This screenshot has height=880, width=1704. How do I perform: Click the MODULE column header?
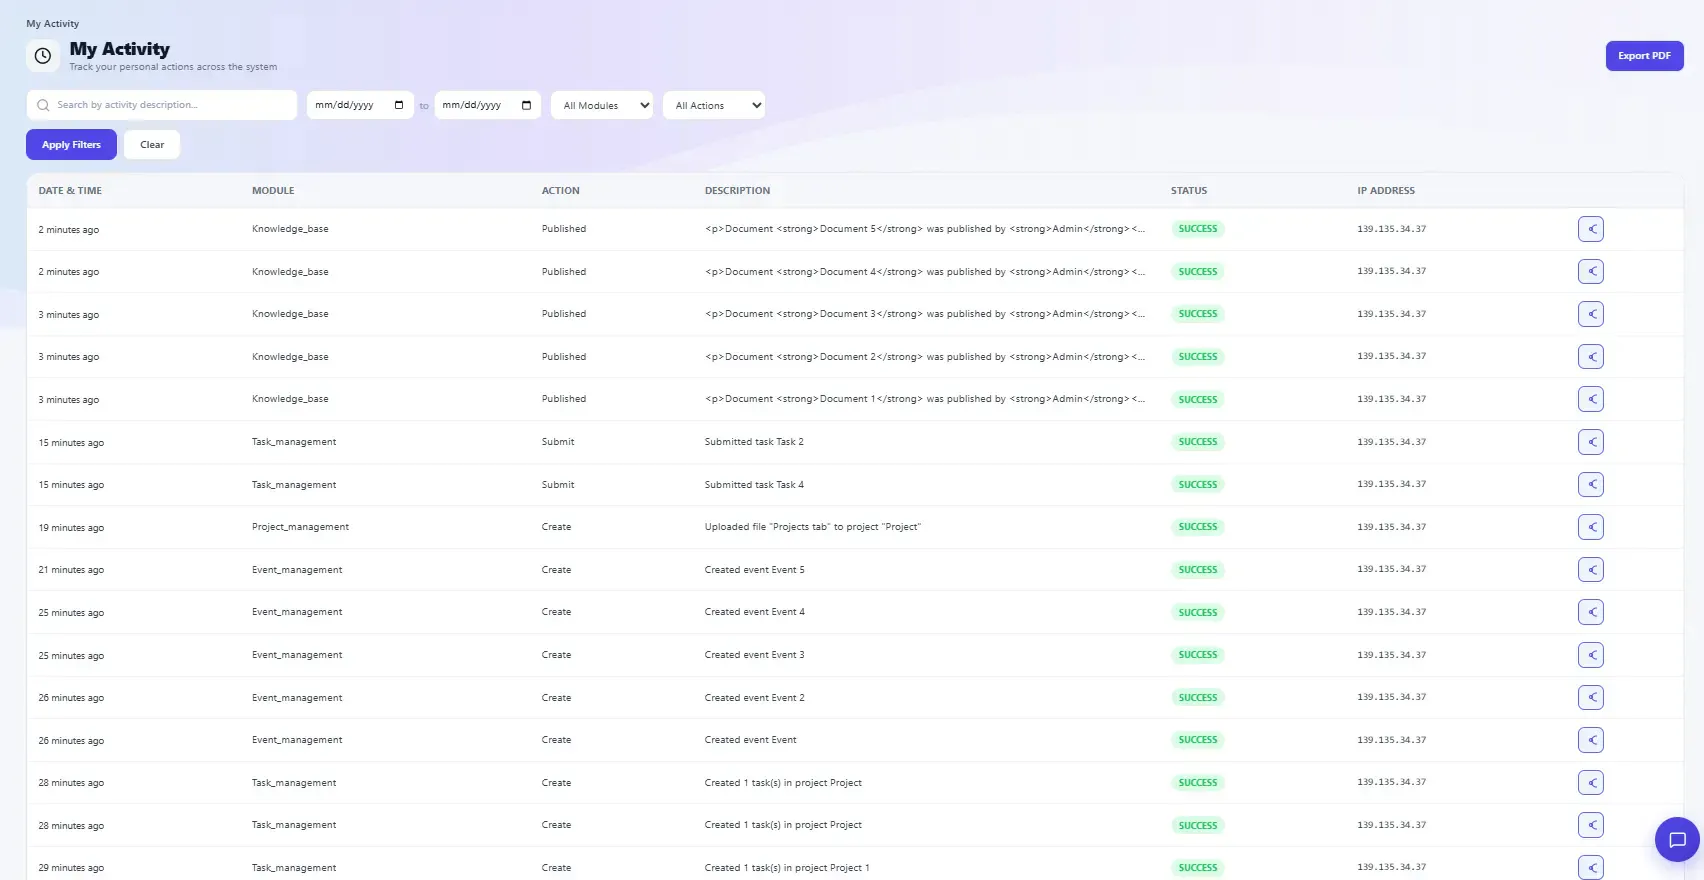(x=273, y=191)
